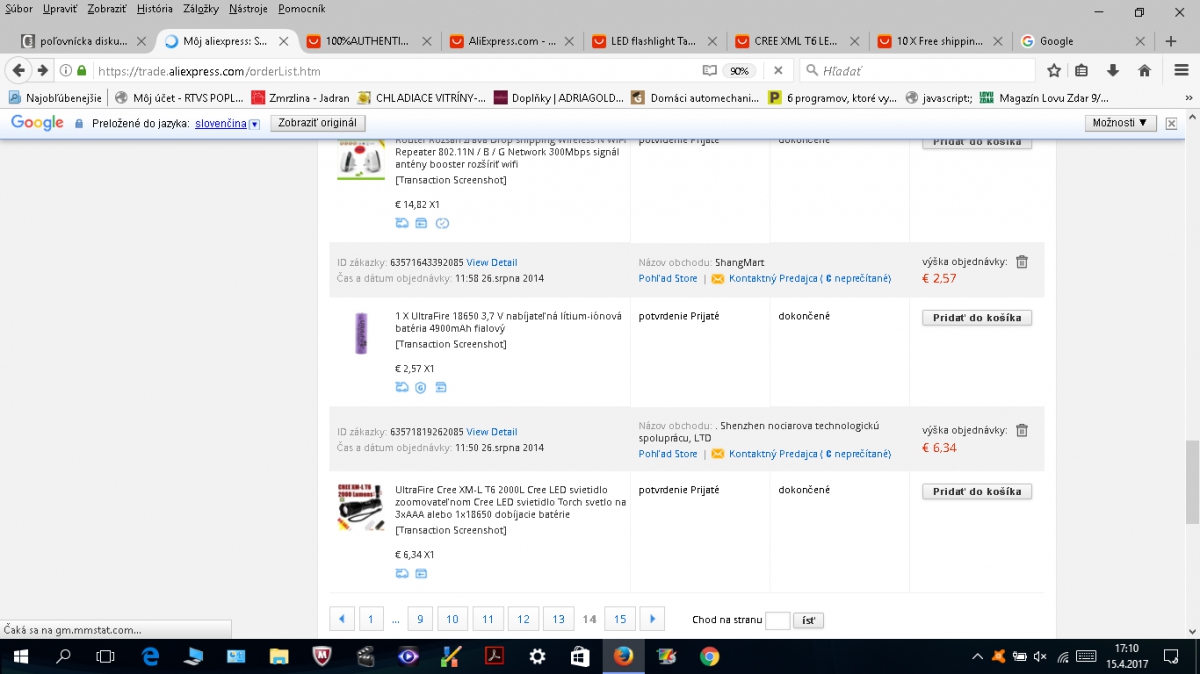Viewport: 1200px width, 674px height.
Task: Go back with the browser Back arrow
Action: pyautogui.click(x=18, y=71)
